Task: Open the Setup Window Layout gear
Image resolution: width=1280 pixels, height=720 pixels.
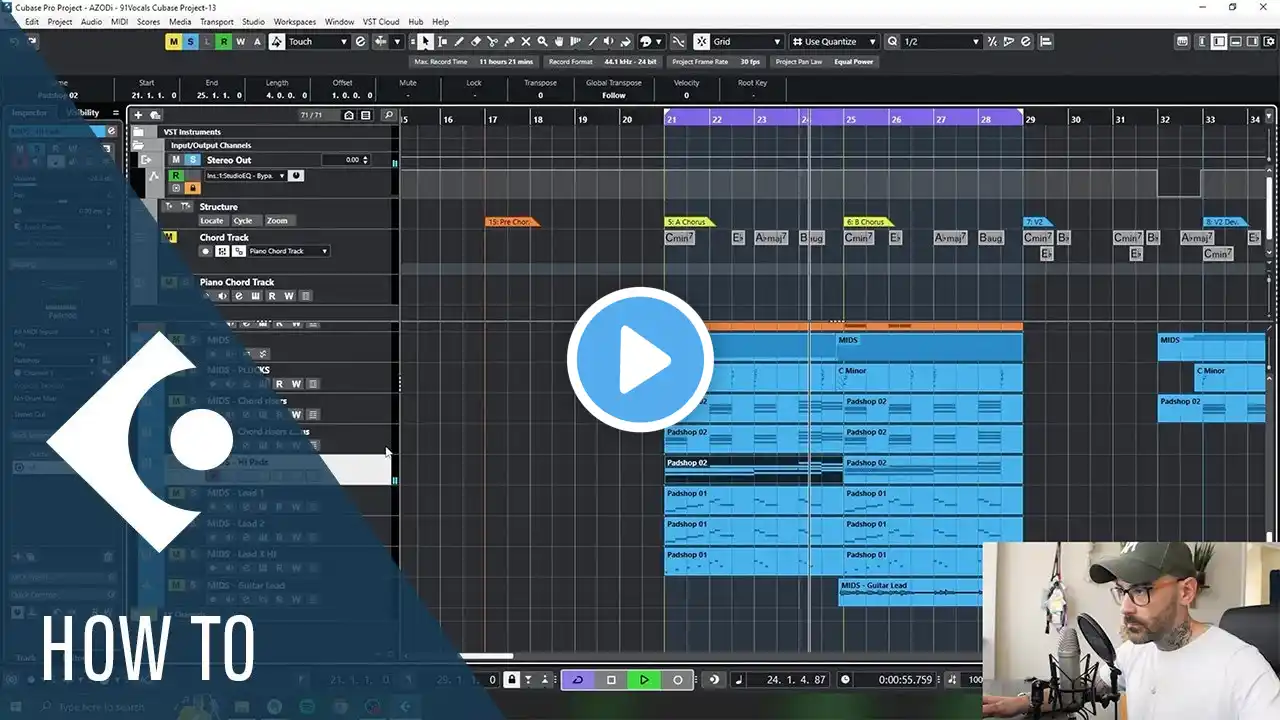Action: click(1269, 42)
